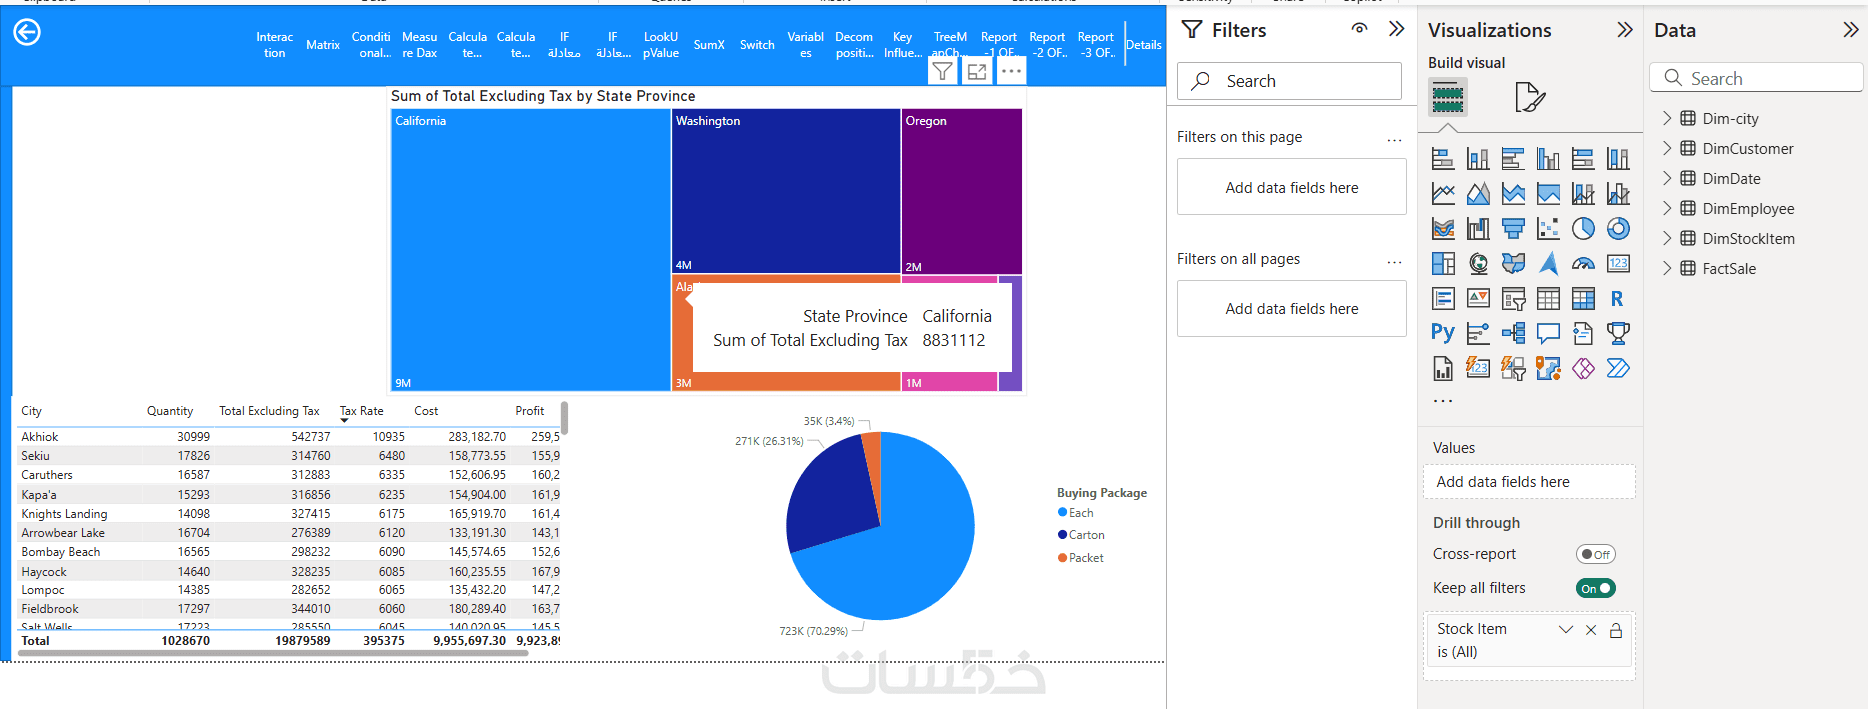This screenshot has width=1868, height=709.
Task: Navigate to the Matrix page button
Action: (323, 45)
